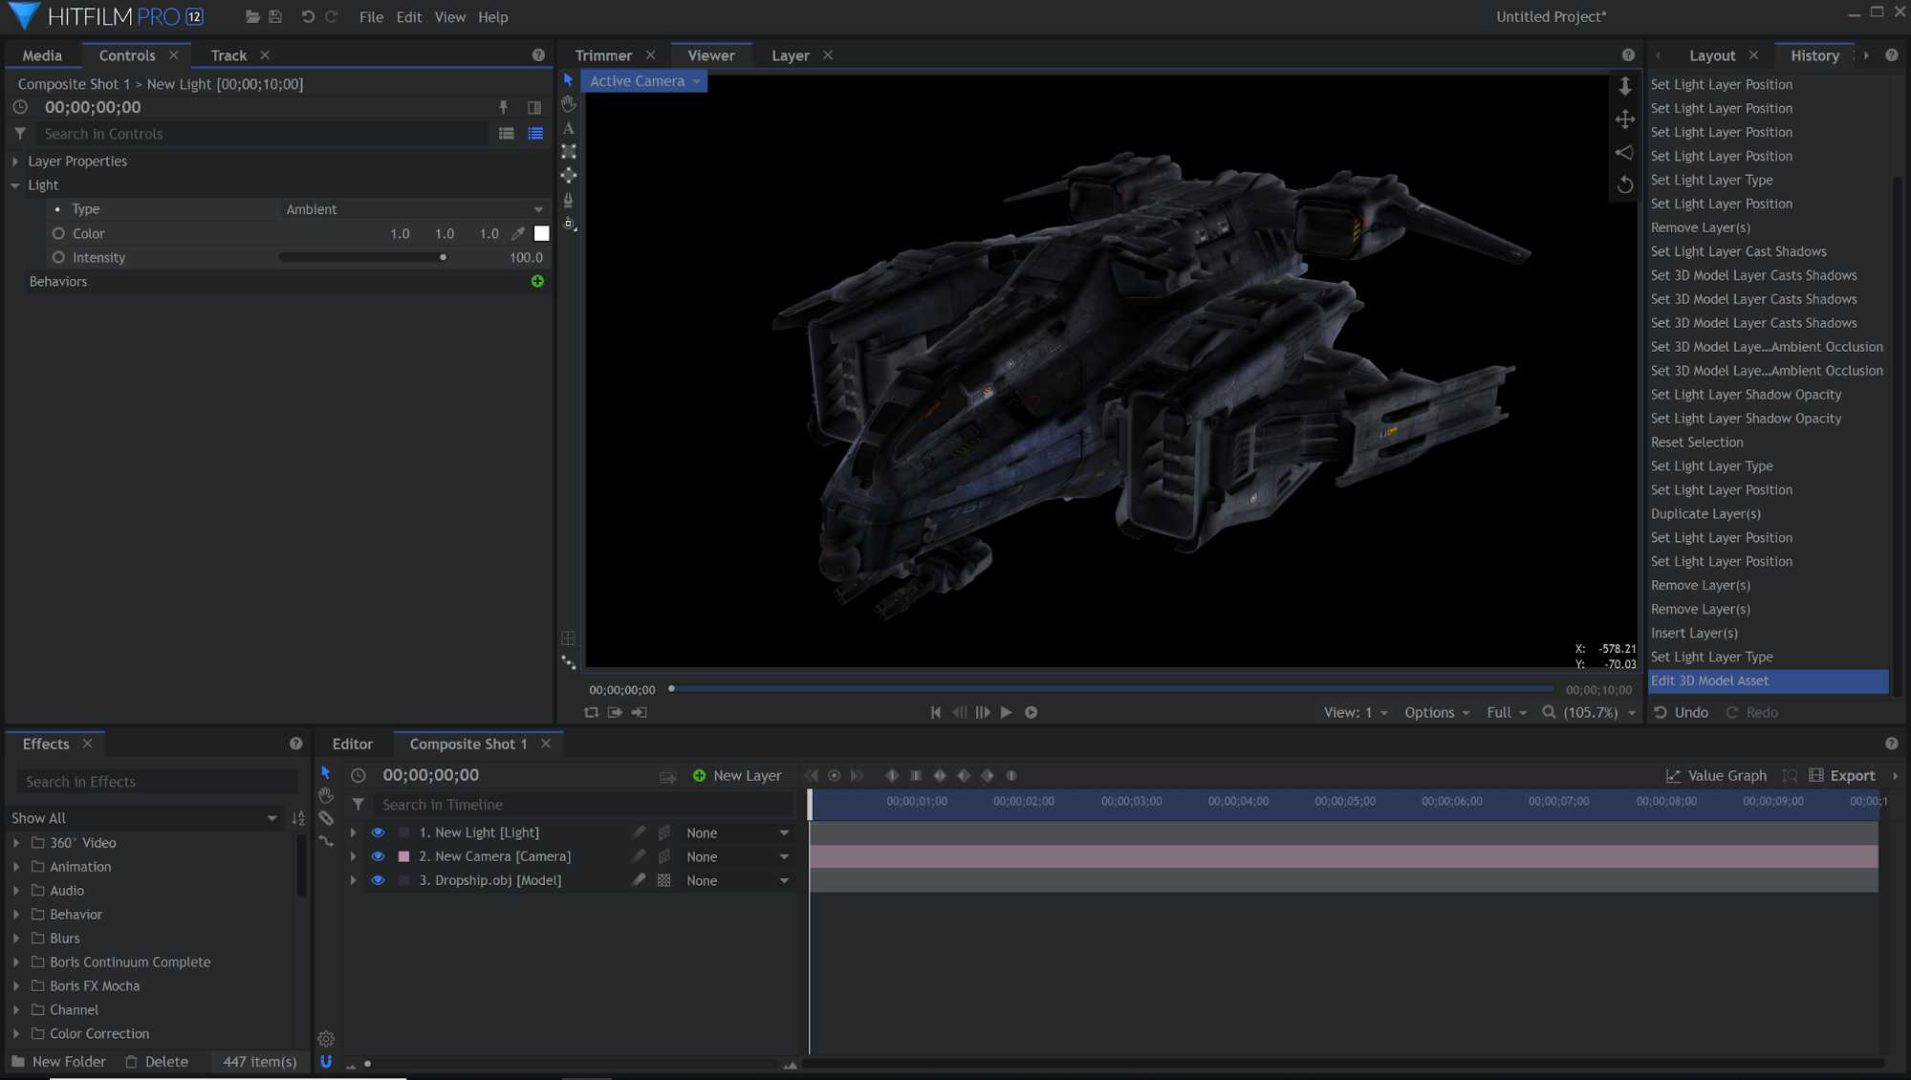Switch to the Trimmer tab

[x=604, y=55]
